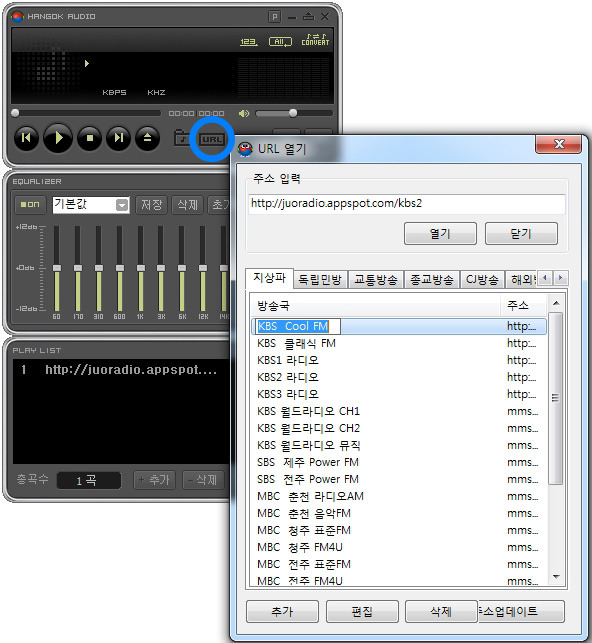Select KBS 월드라디오 뮤직 station
This screenshot has height=643, width=592.
point(398,445)
